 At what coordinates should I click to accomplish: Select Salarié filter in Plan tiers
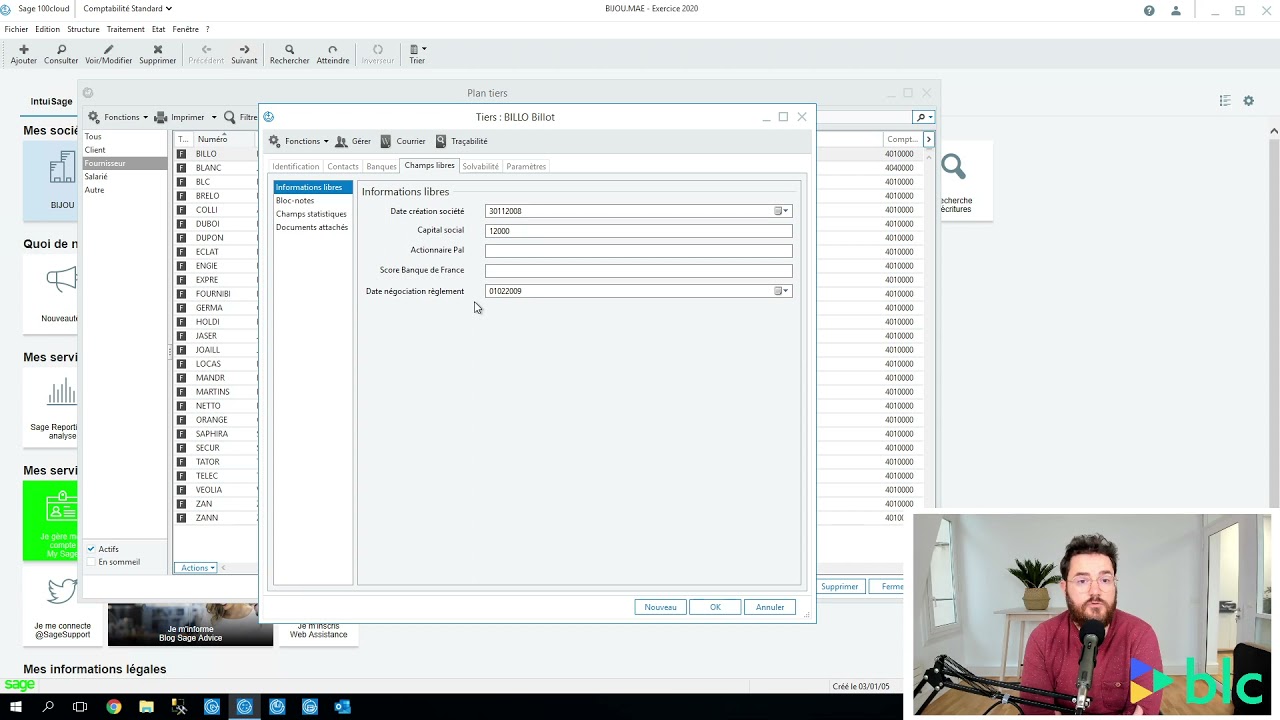96,176
